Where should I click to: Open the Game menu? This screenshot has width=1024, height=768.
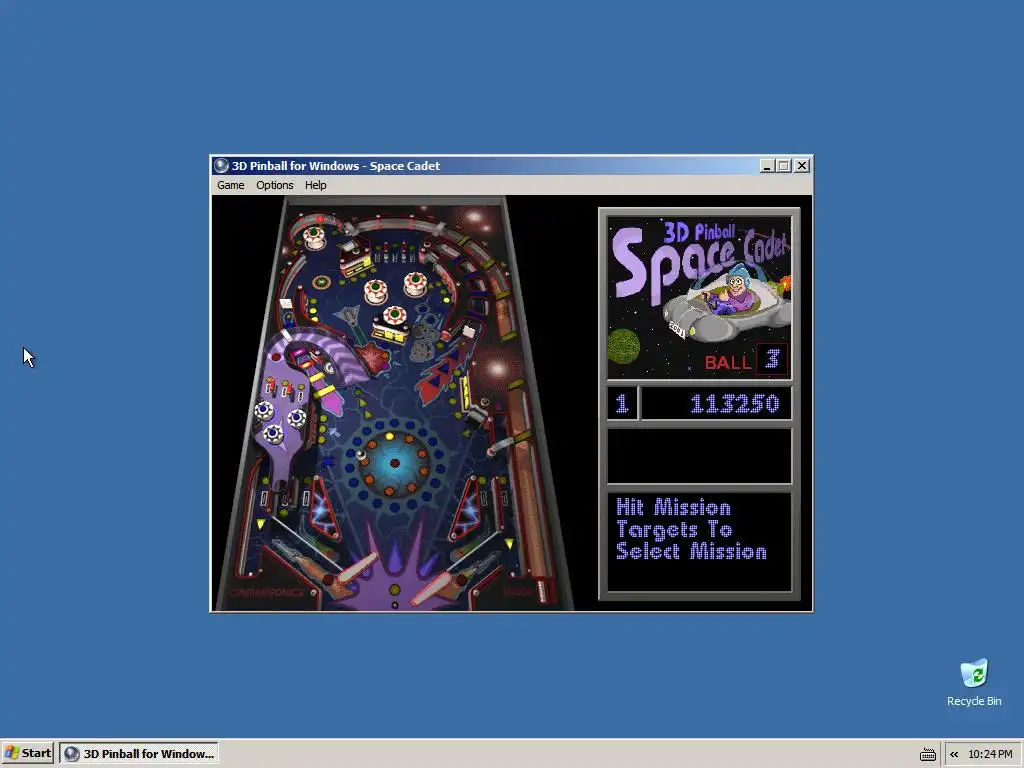[231, 185]
